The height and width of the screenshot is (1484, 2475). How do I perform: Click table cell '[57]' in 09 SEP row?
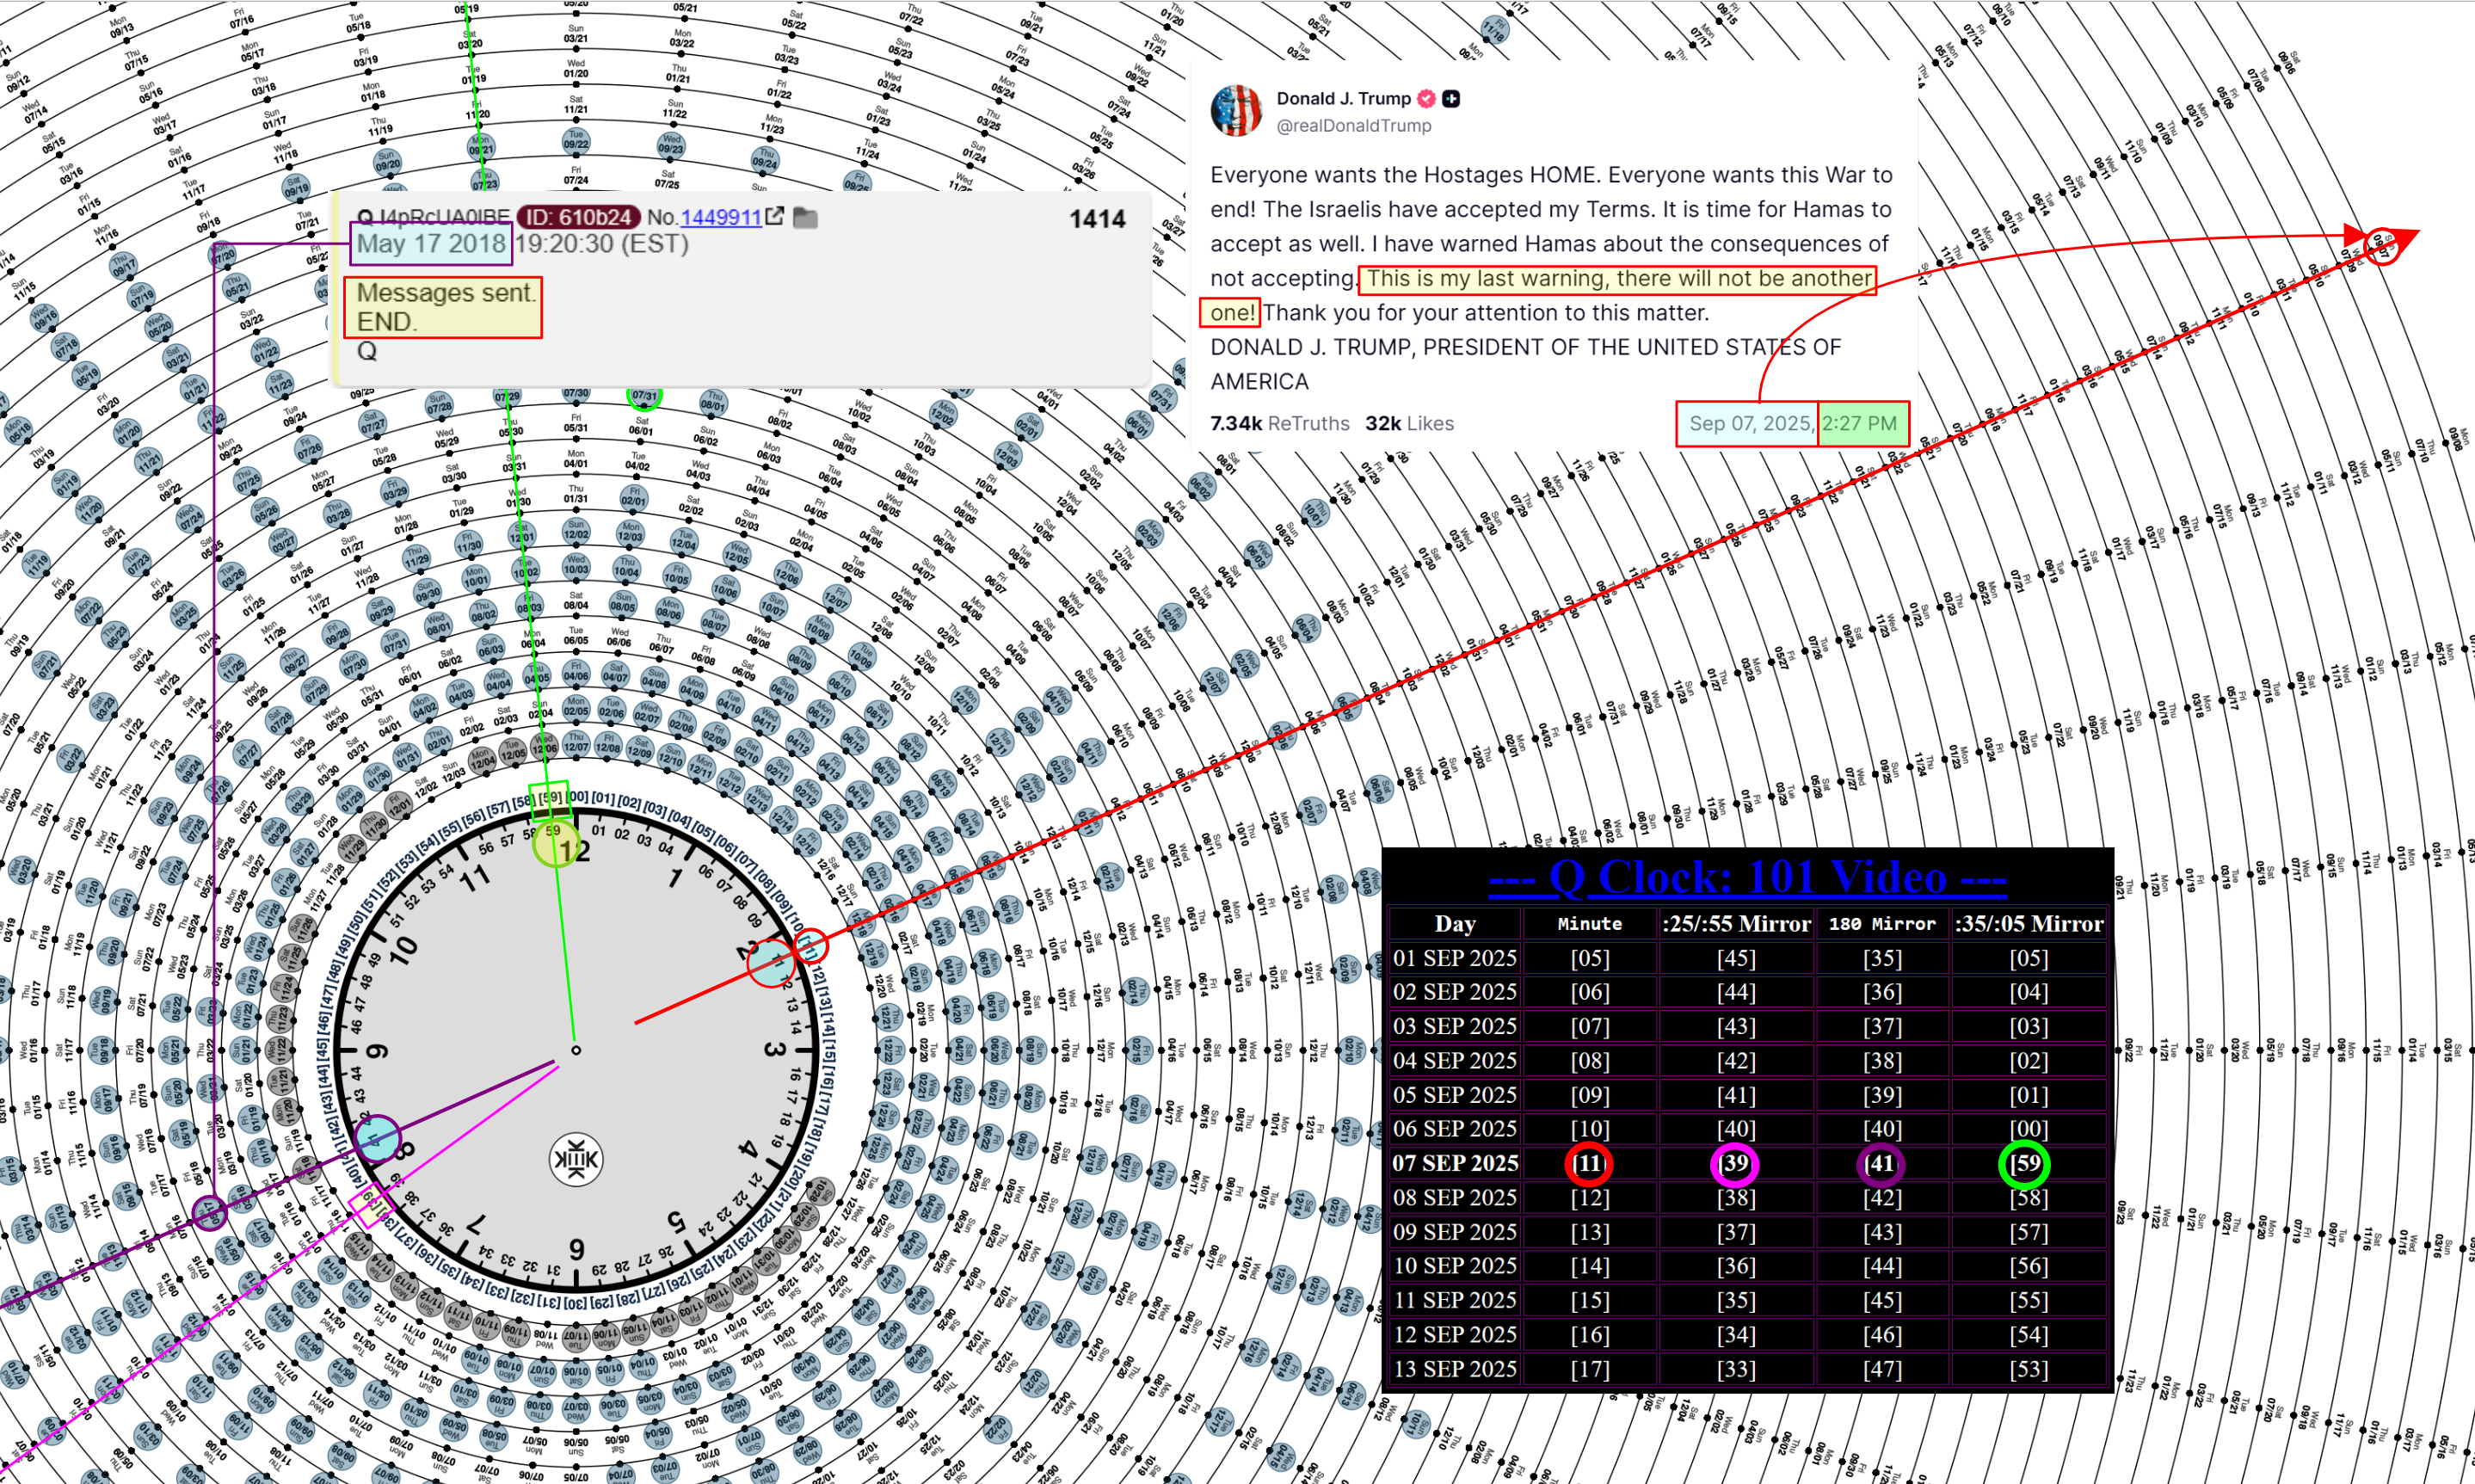tap(2029, 1232)
